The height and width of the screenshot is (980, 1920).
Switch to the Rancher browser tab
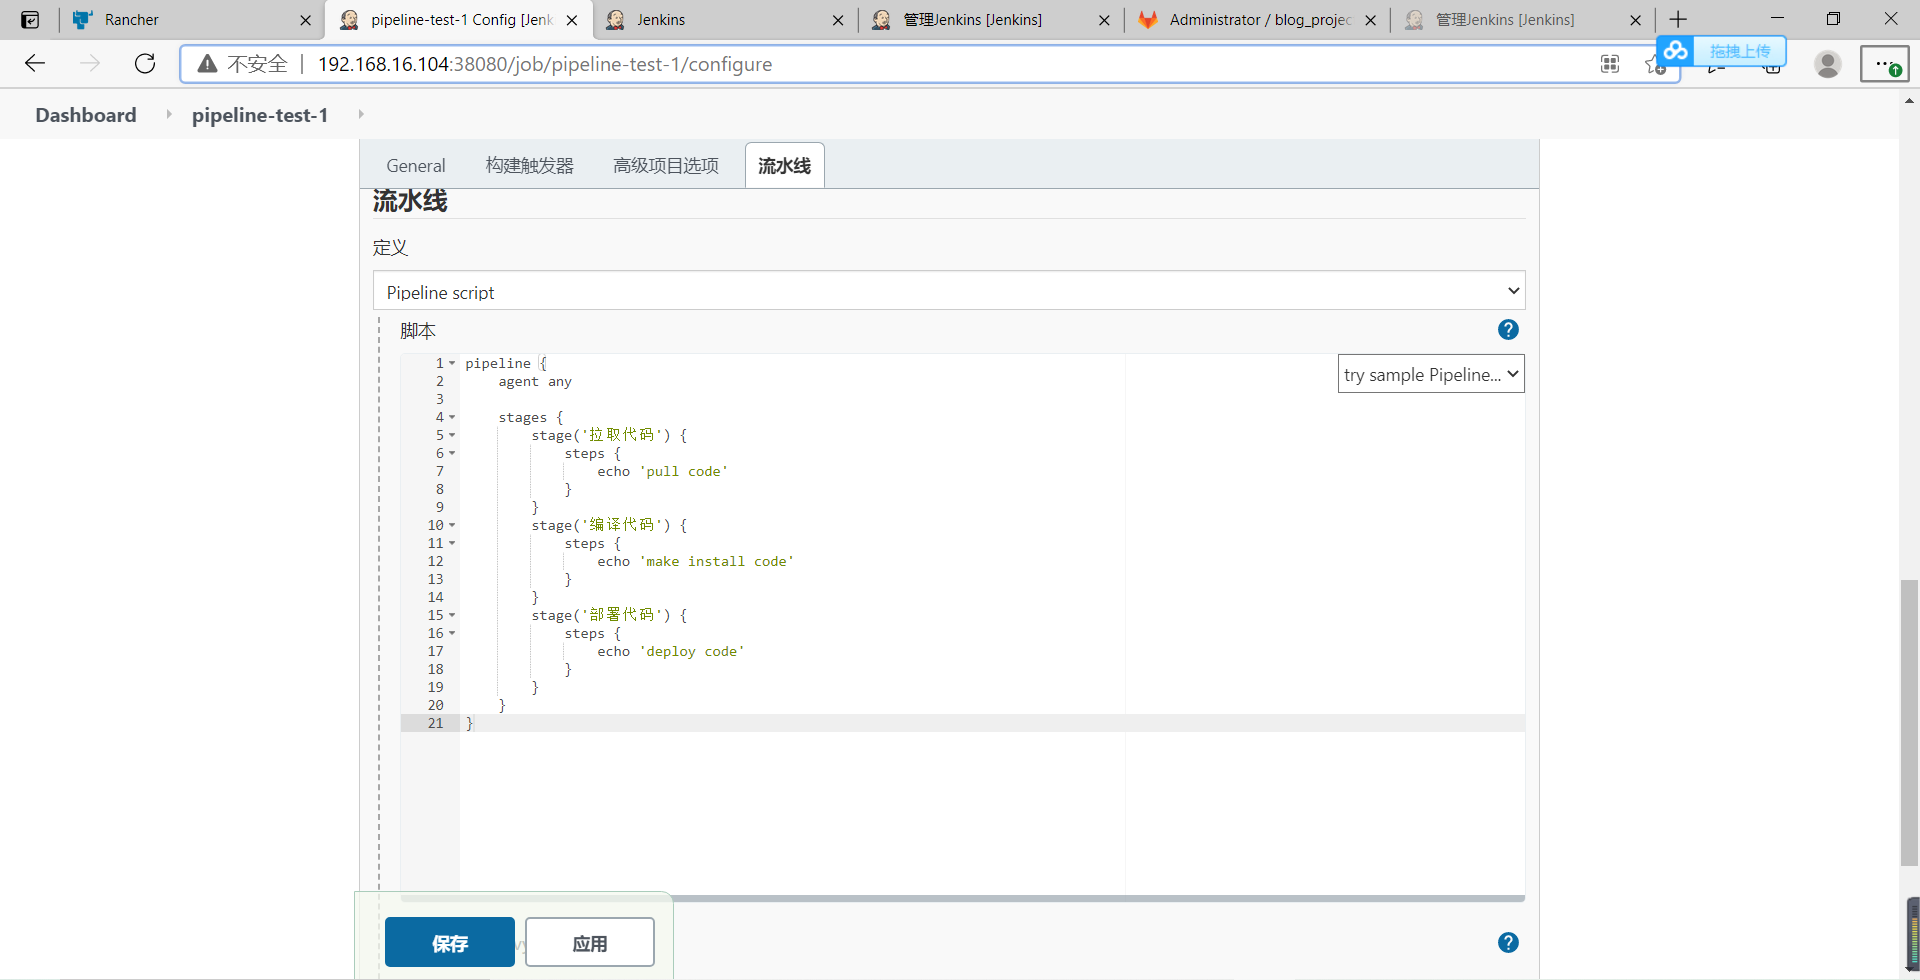point(190,20)
